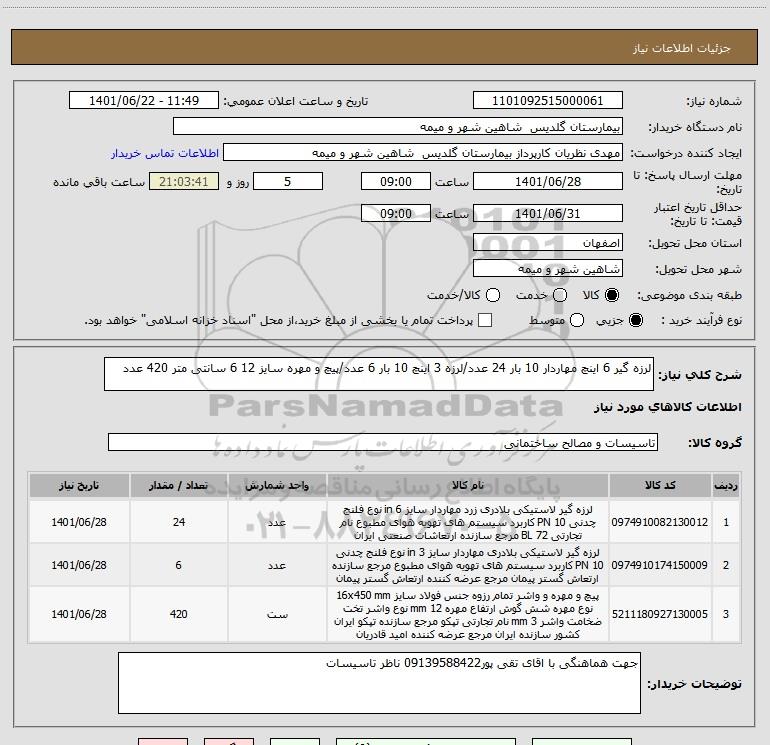Viewport: 770px width, 745px height.
Task: Click product code 0974910082130012
Action: click(660, 522)
